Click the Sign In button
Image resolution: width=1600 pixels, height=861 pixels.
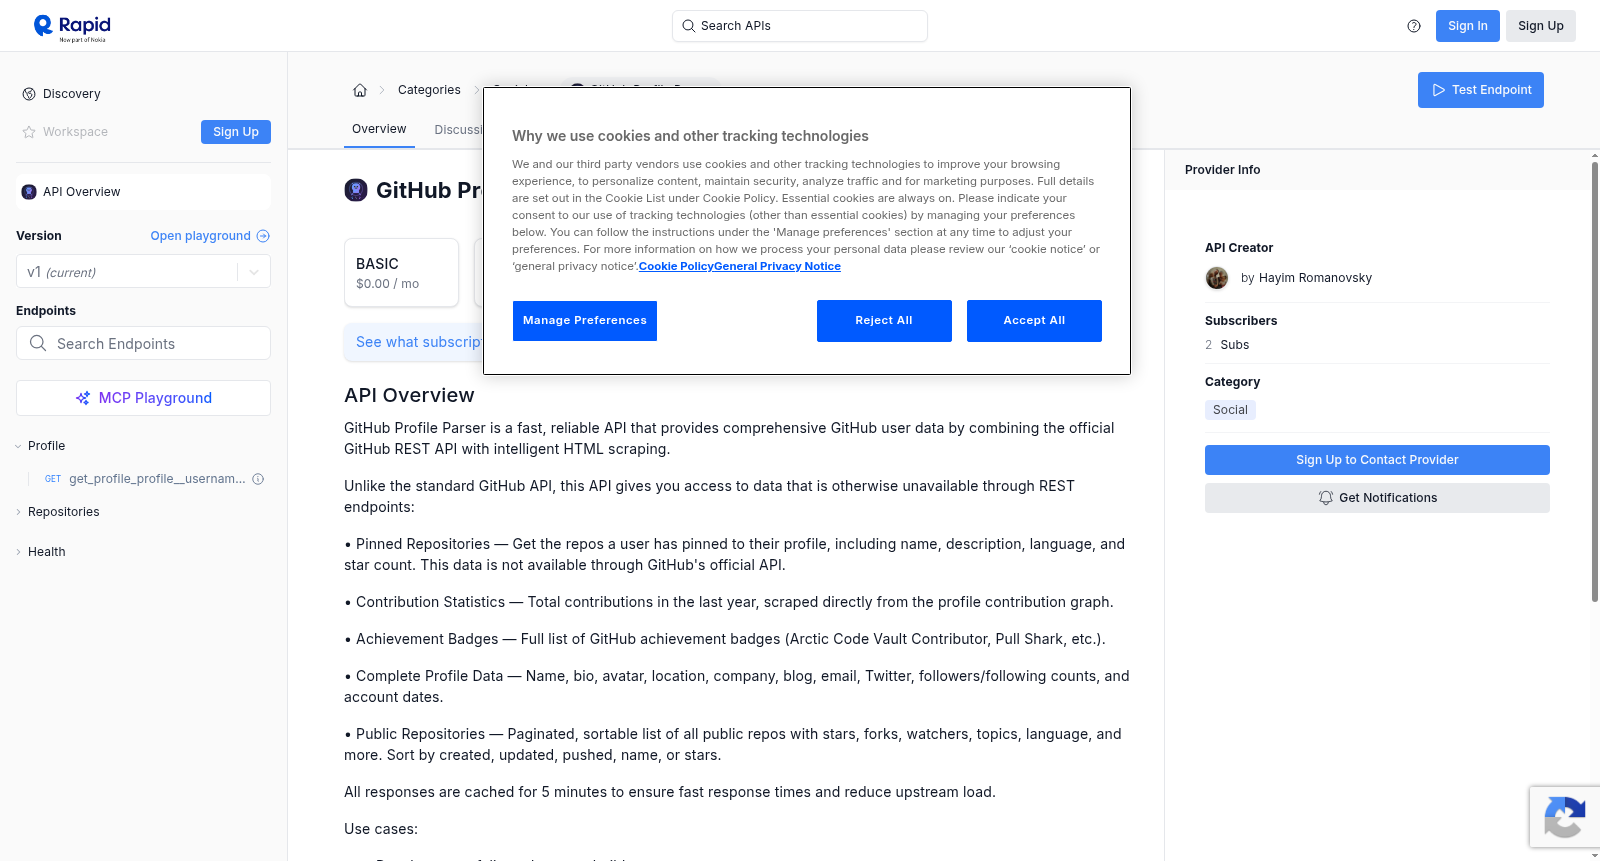[x=1467, y=26]
